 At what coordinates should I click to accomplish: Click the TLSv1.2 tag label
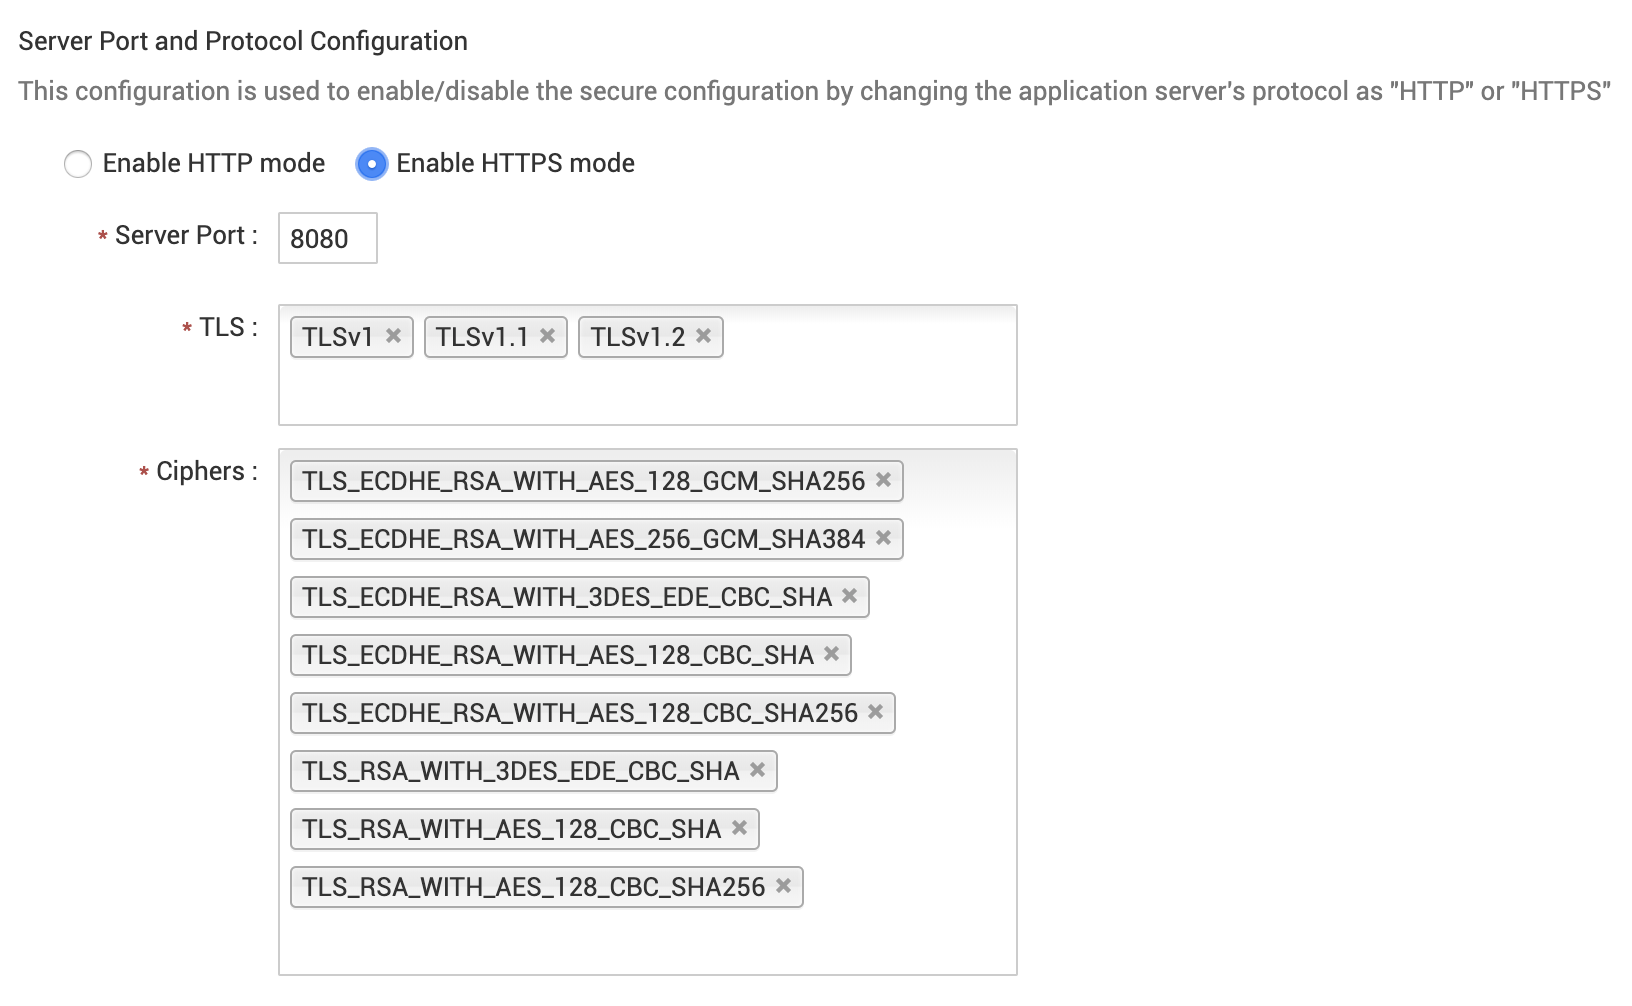click(637, 337)
